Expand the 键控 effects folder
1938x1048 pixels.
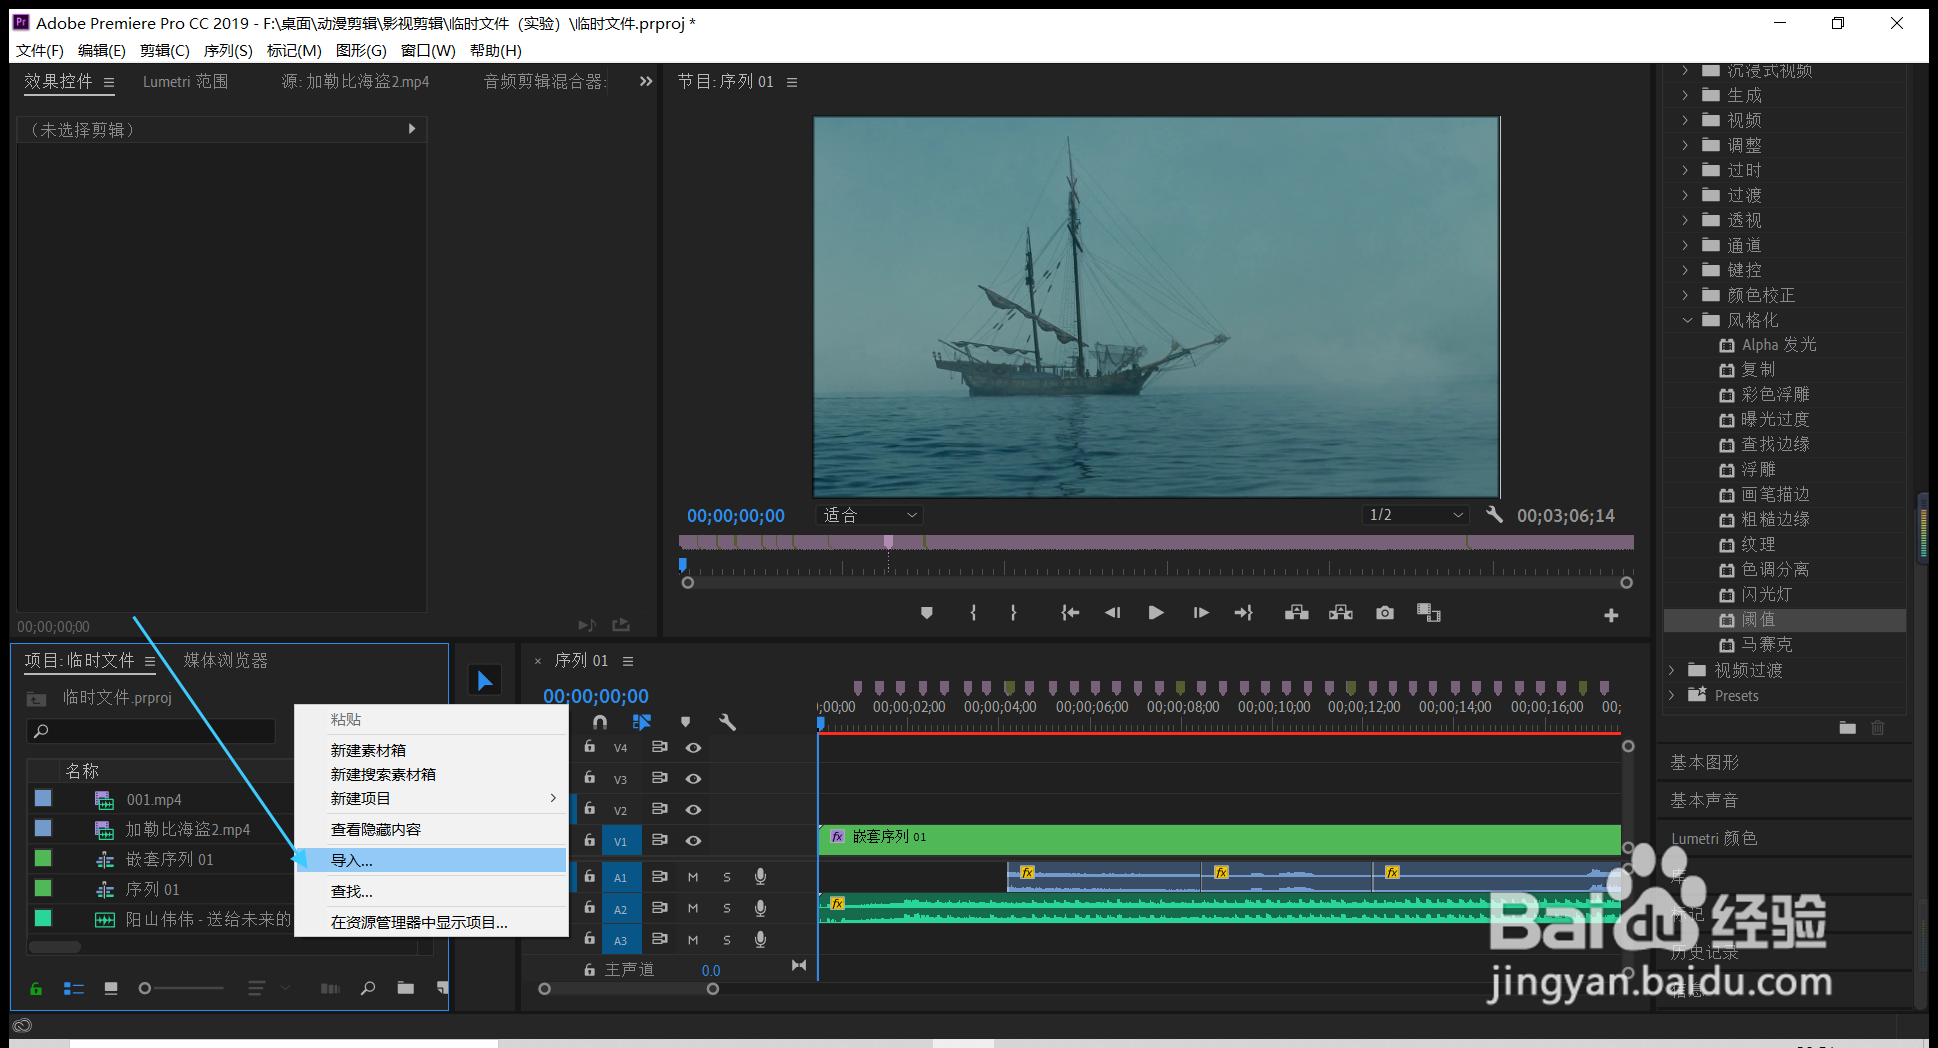click(1685, 270)
